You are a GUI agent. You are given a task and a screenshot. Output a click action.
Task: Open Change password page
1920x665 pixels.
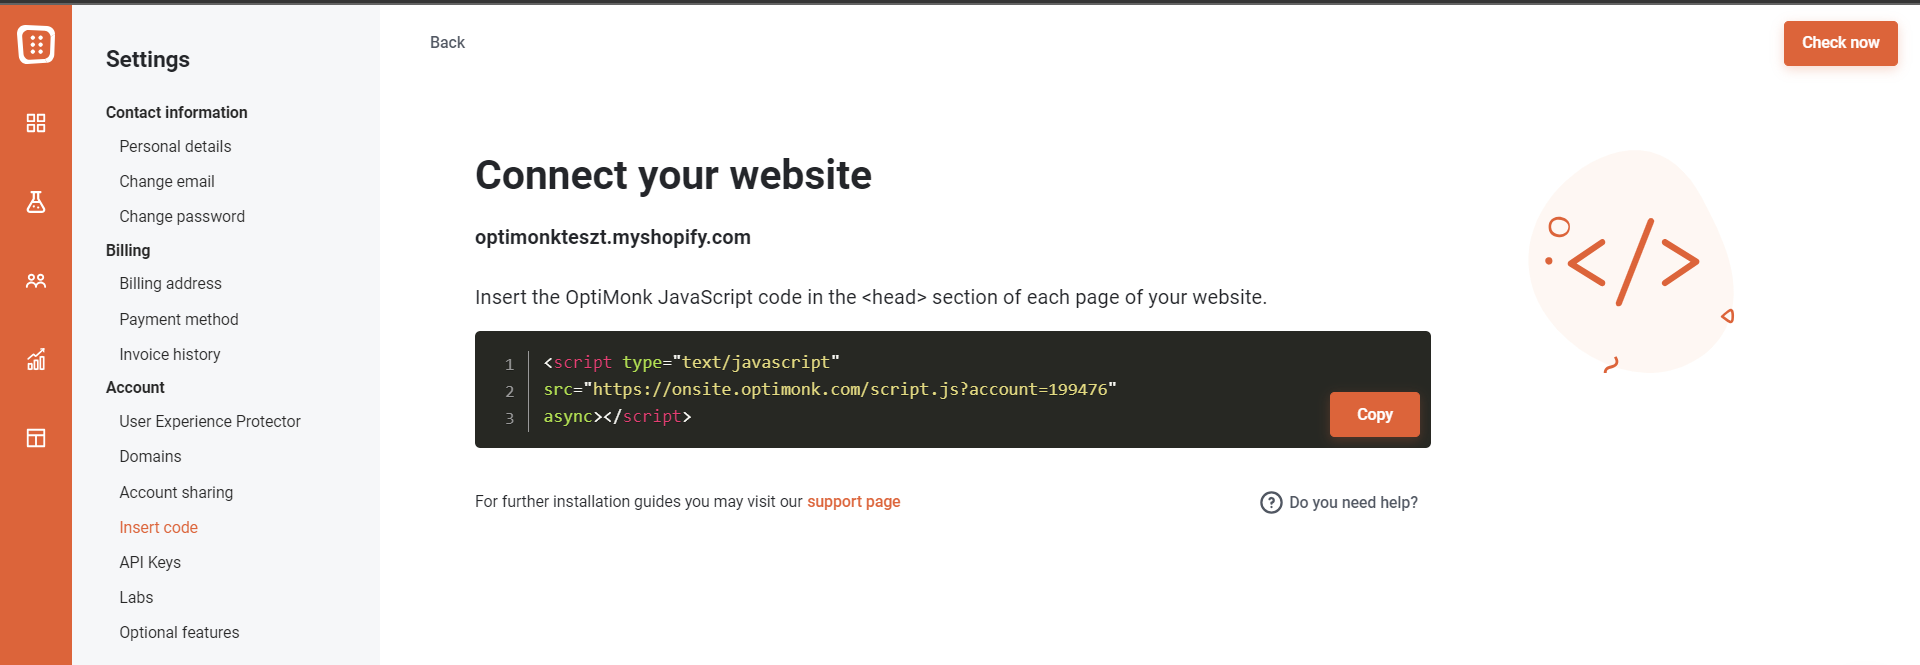(x=182, y=216)
